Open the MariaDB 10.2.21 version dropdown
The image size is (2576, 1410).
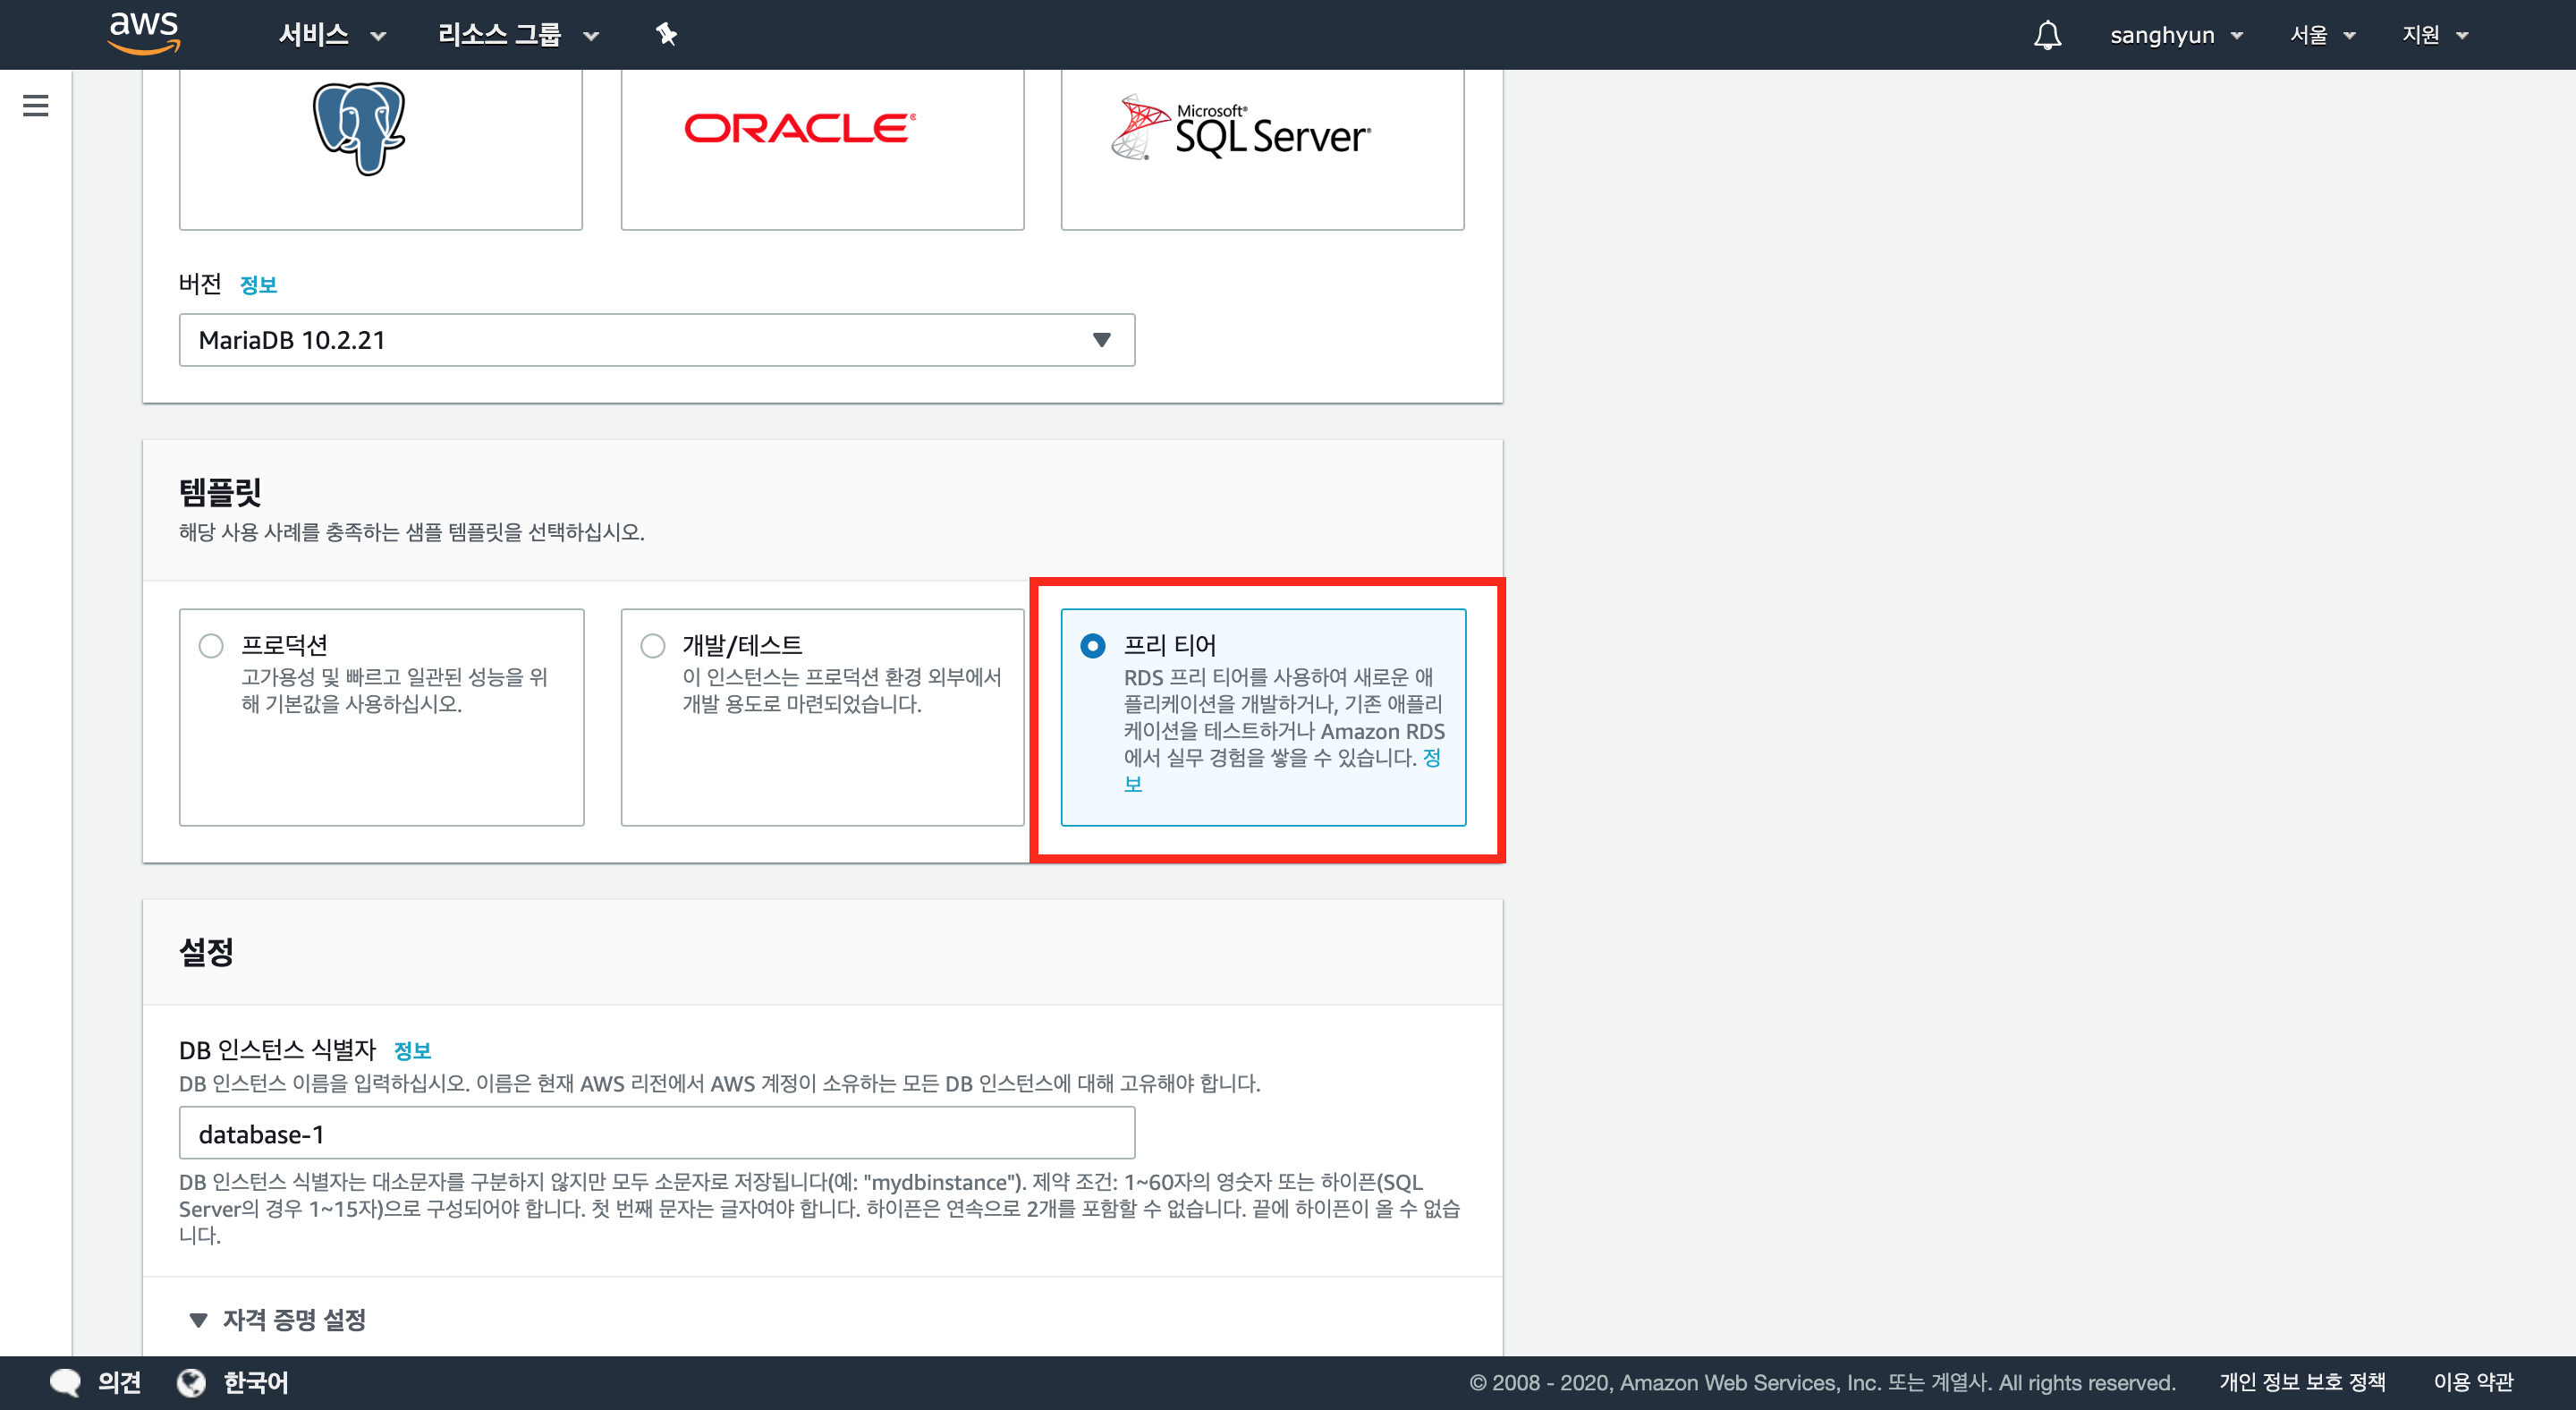click(x=656, y=340)
